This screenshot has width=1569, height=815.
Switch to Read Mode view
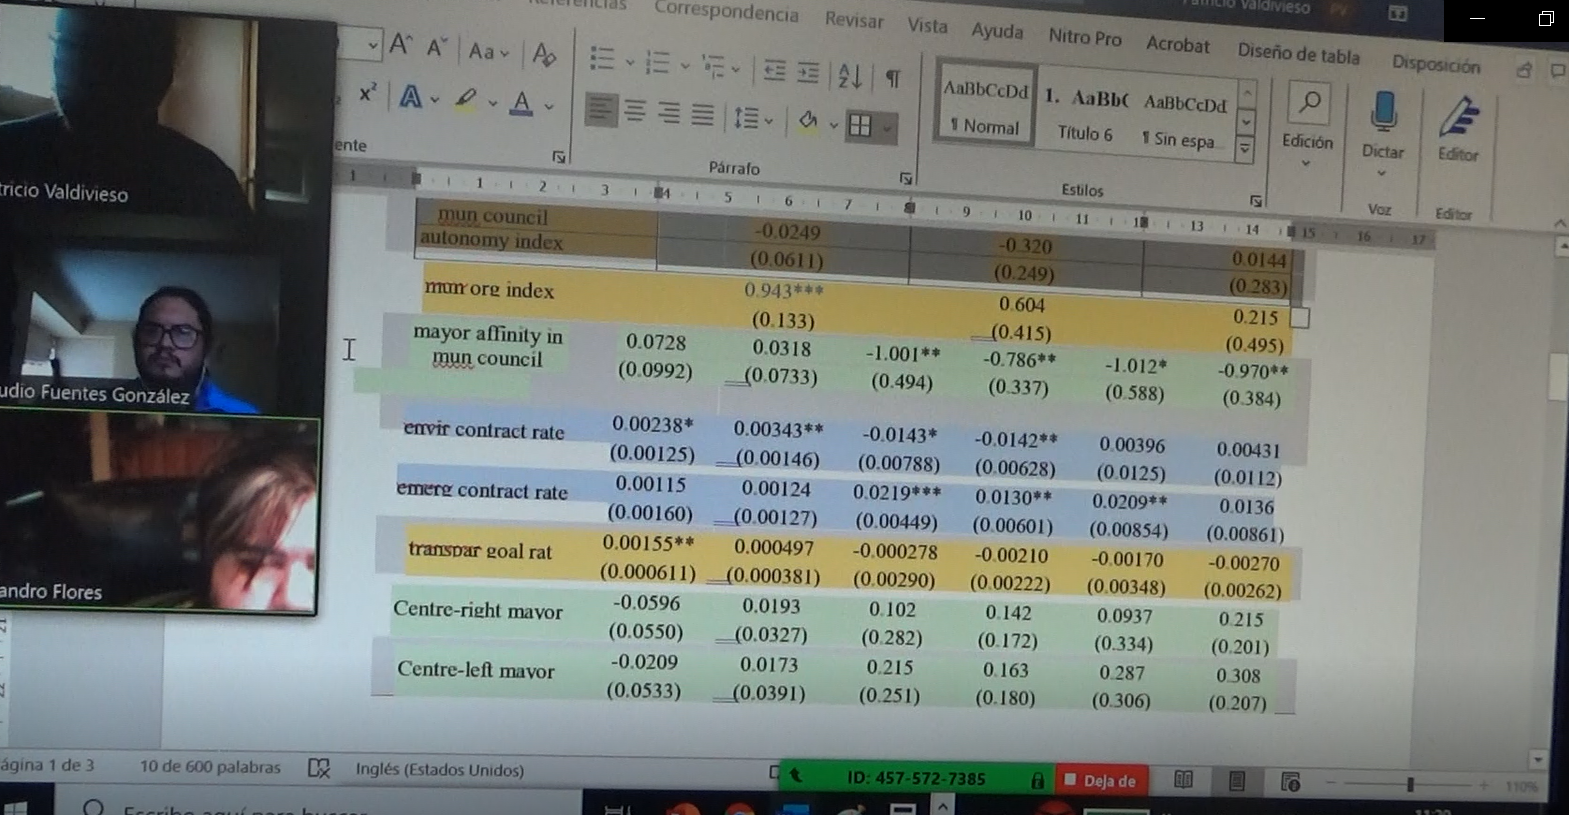(1183, 780)
